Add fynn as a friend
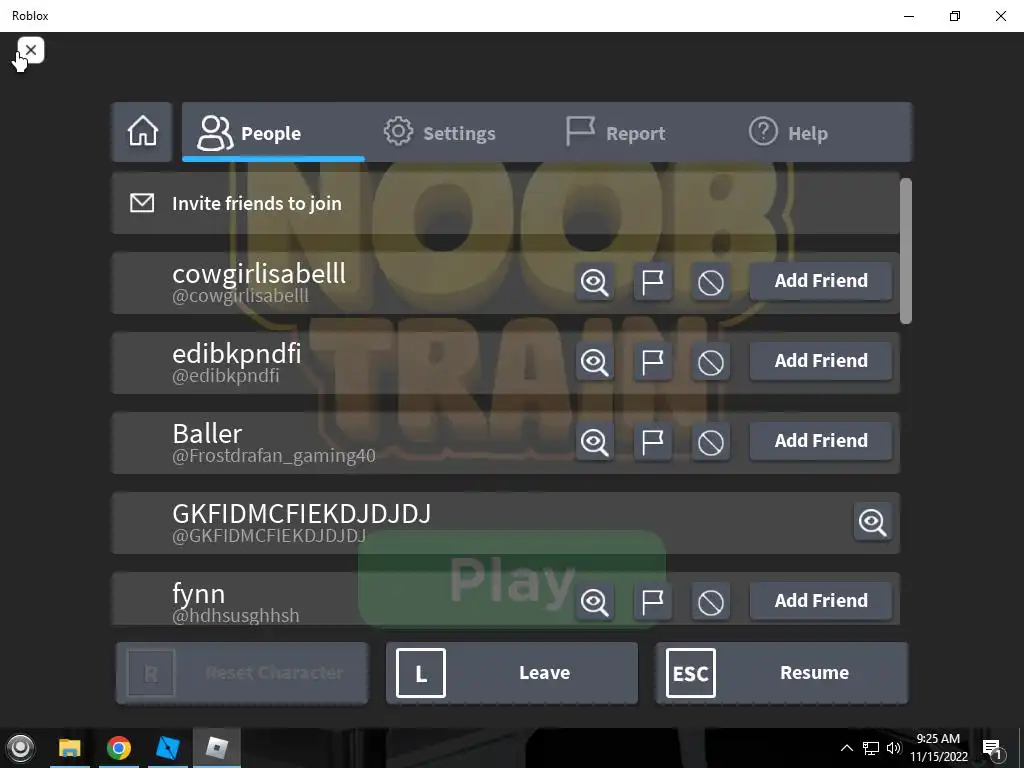 coord(821,601)
